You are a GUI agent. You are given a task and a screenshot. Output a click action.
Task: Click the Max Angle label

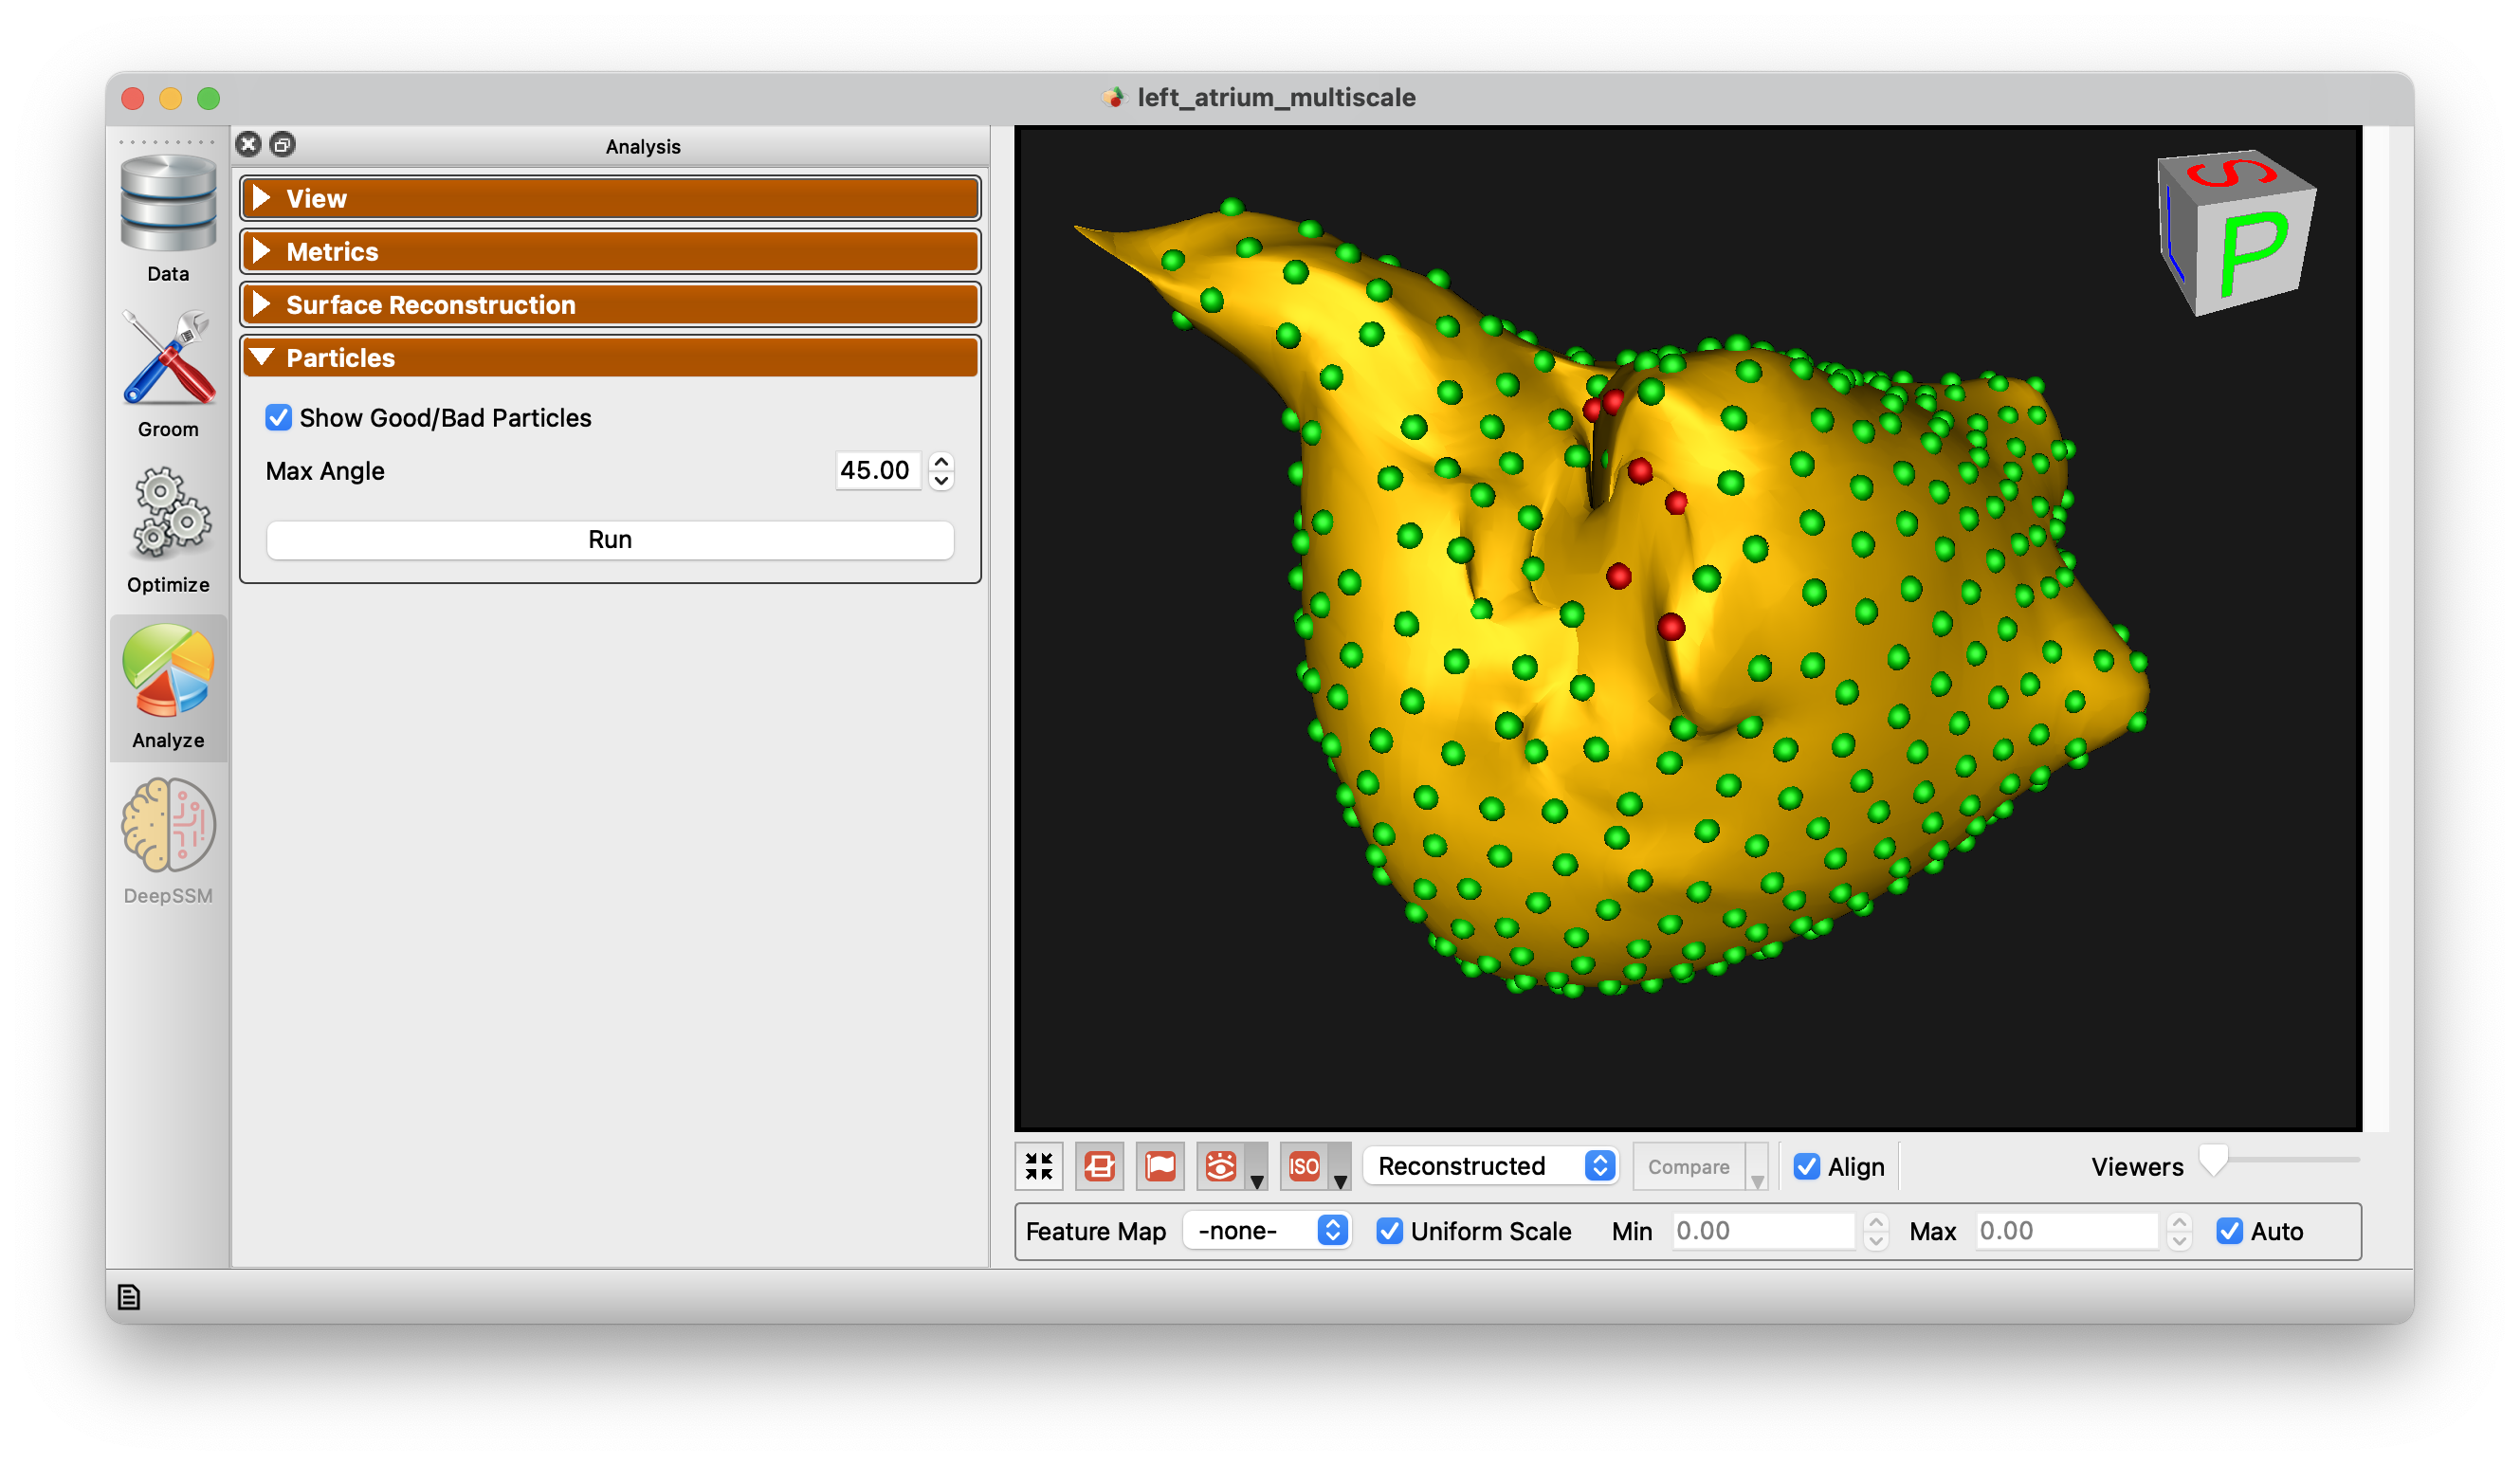click(x=325, y=471)
